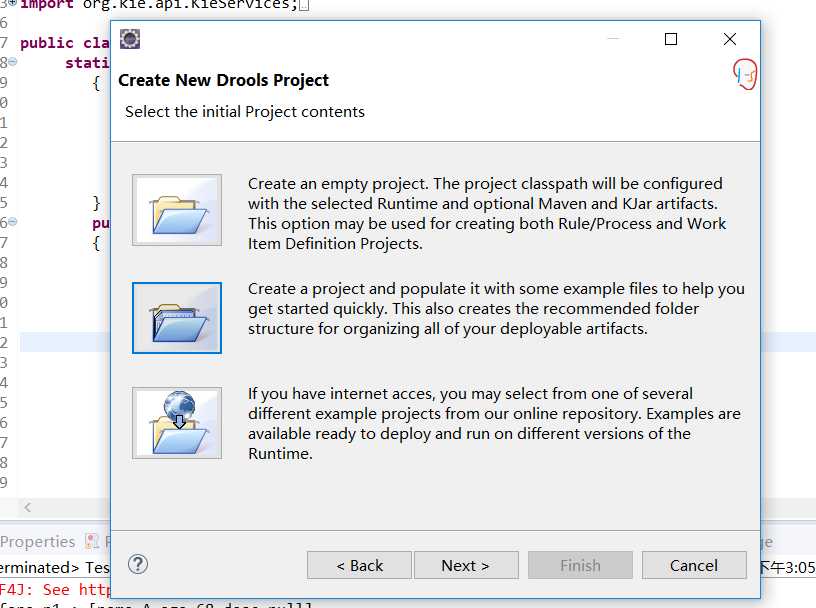Viewport: 816px width, 608px height.
Task: Click the 'public cla' code line in editor
Action: pos(65,43)
